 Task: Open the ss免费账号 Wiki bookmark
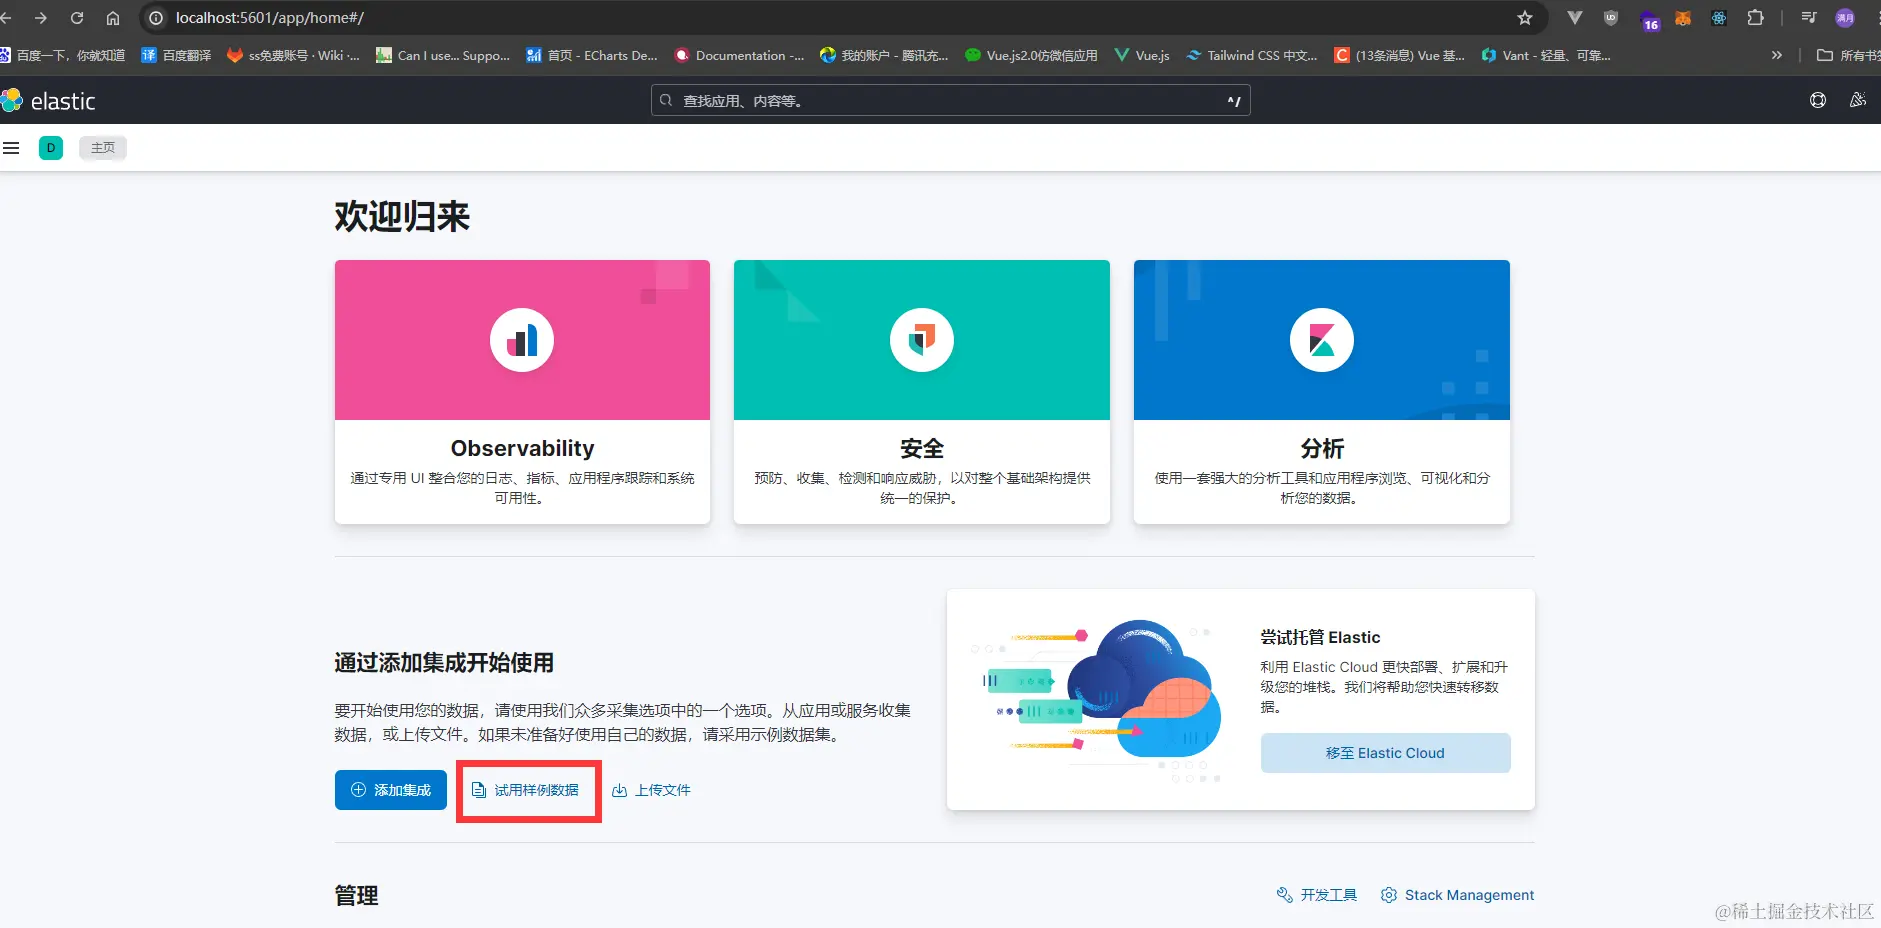294,55
